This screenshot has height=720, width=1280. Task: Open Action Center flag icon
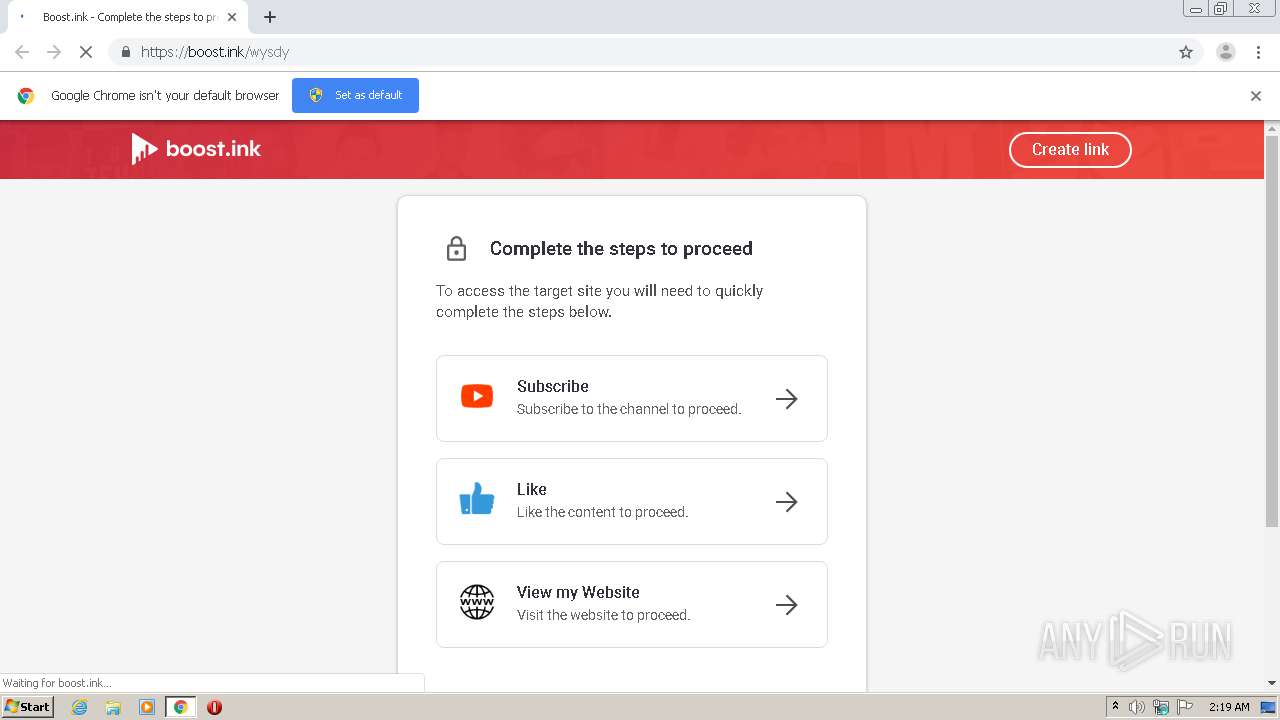pos(1185,707)
